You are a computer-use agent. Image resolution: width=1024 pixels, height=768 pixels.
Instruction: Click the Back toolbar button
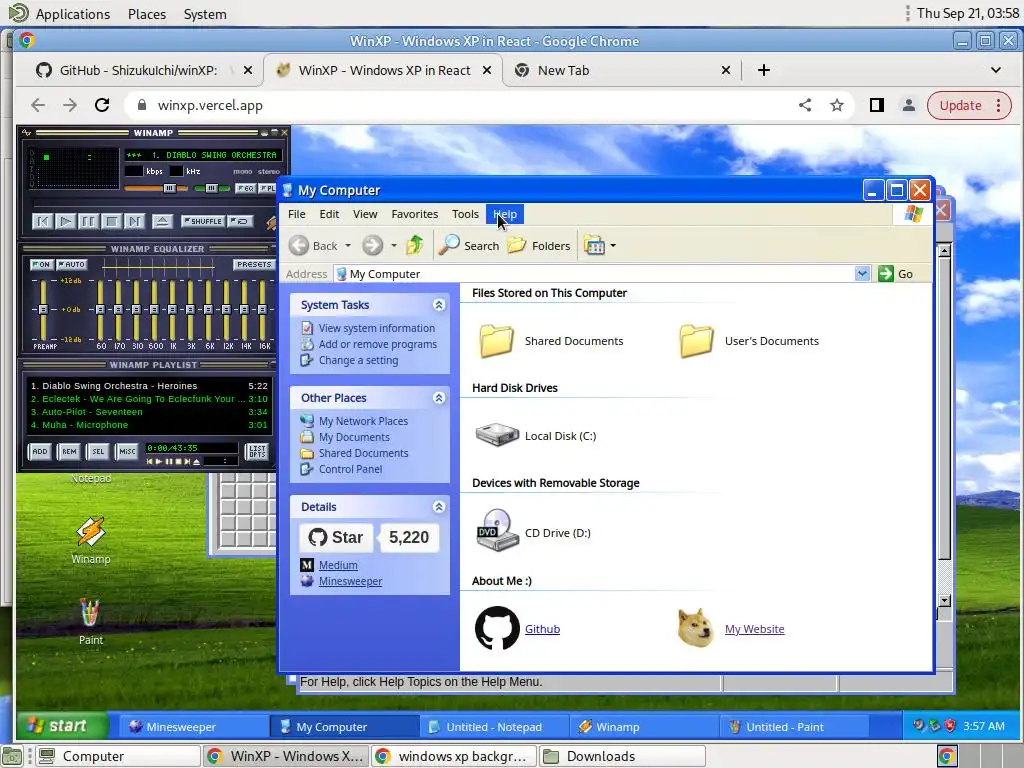314,246
